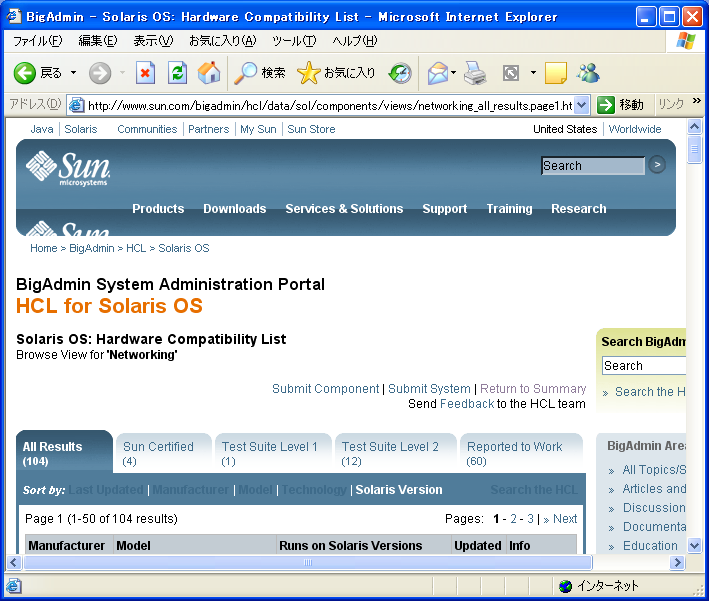Image resolution: width=709 pixels, height=601 pixels.
Task: Click the Products navigation item
Action: point(158,208)
